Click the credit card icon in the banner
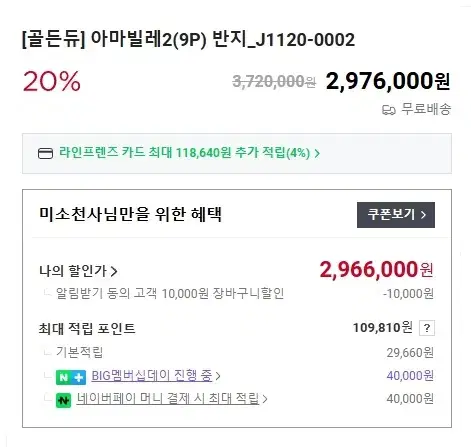The height and width of the screenshot is (447, 471). (x=45, y=154)
